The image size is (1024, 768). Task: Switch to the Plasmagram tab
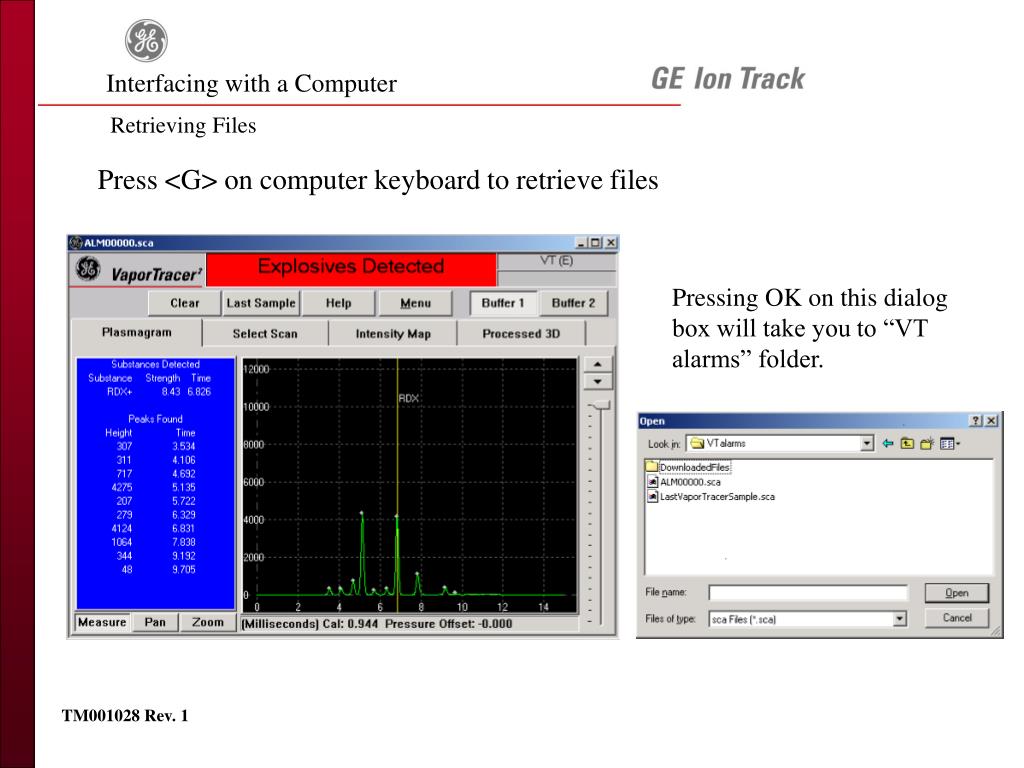(136, 332)
